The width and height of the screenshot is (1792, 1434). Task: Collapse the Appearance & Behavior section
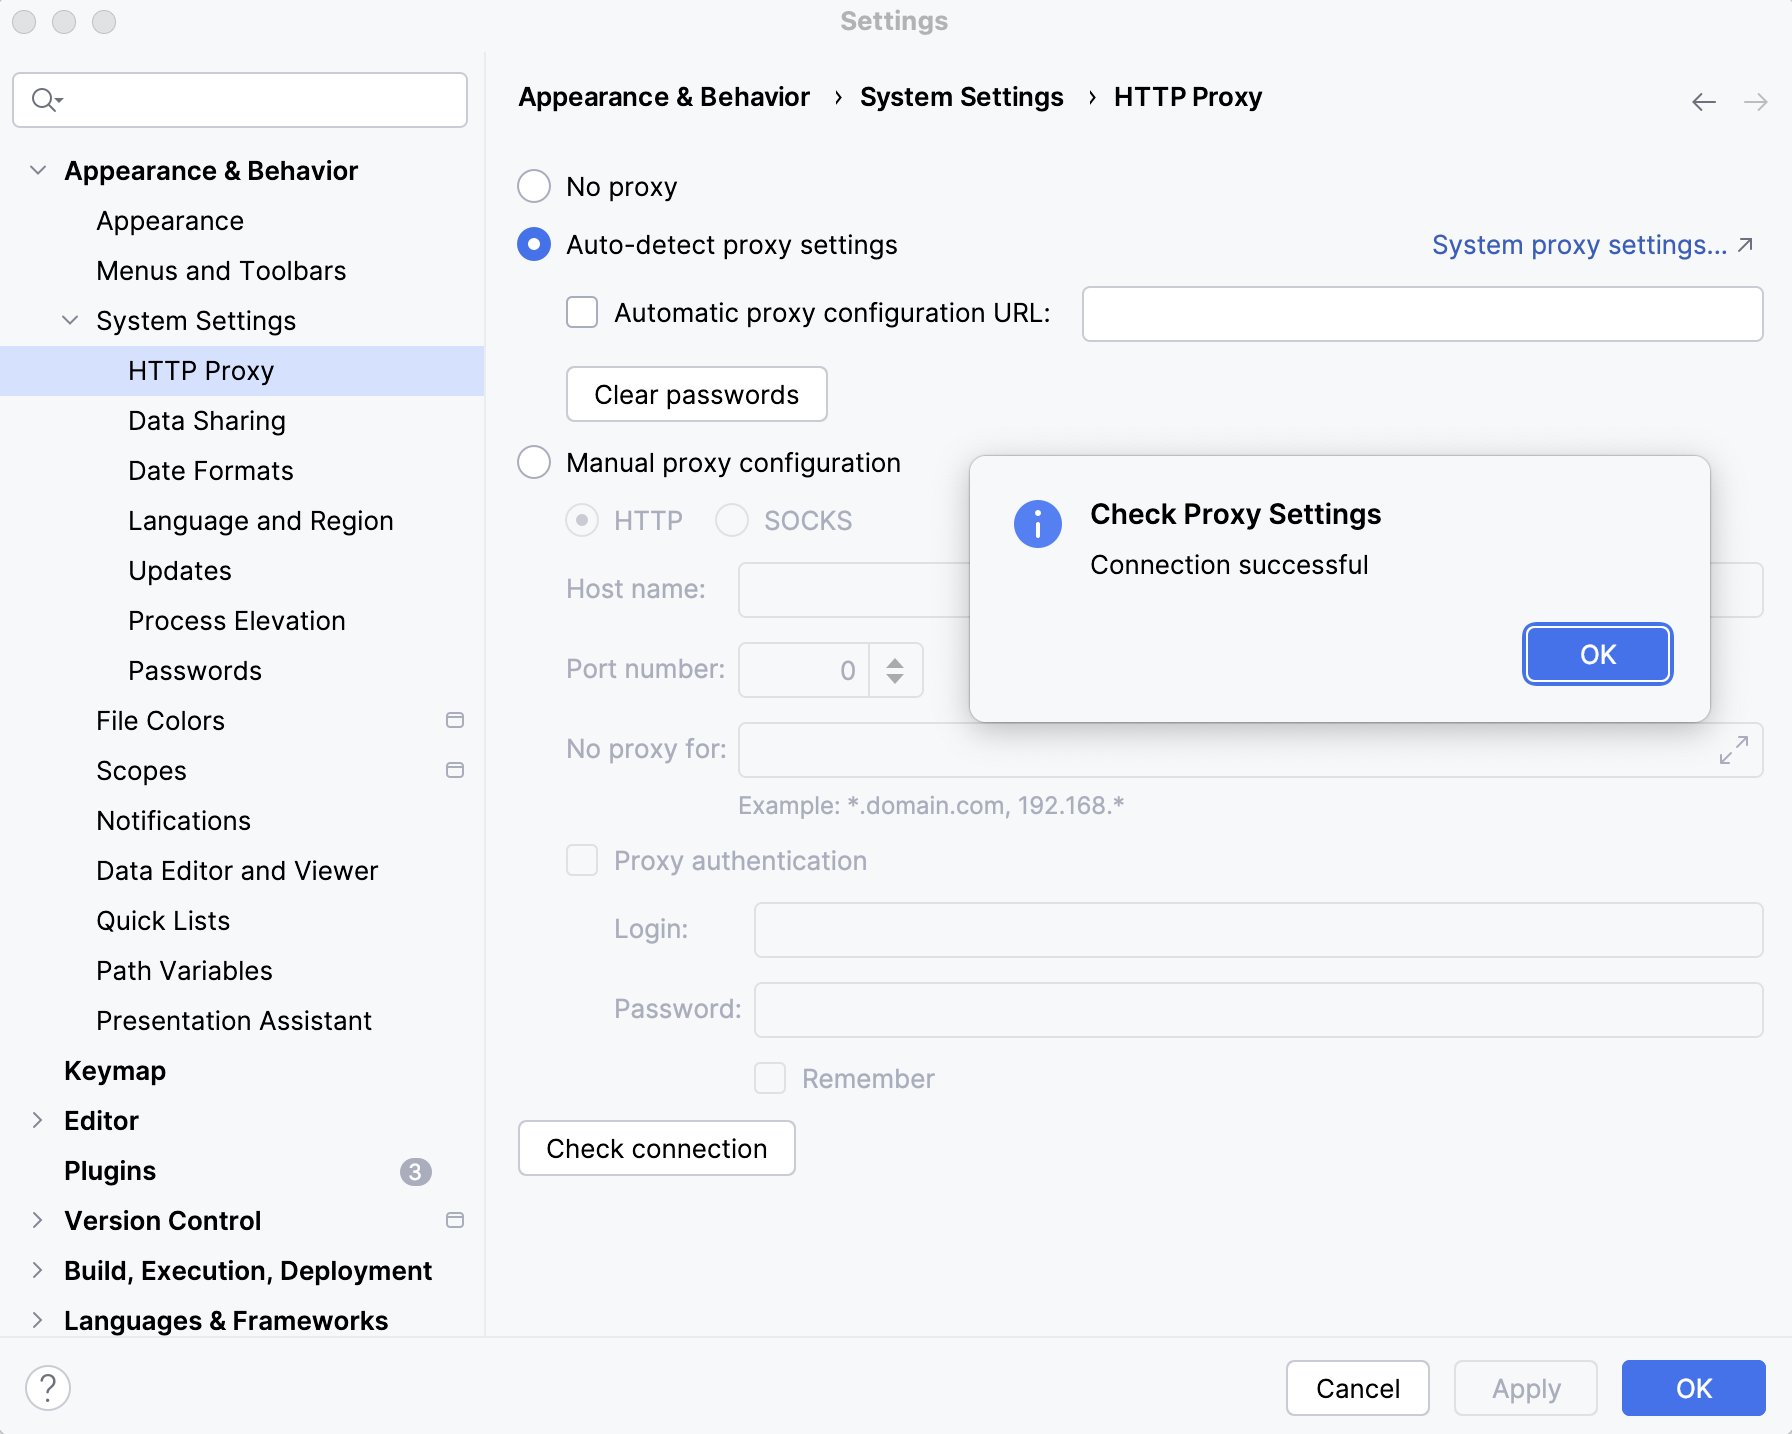(x=38, y=170)
